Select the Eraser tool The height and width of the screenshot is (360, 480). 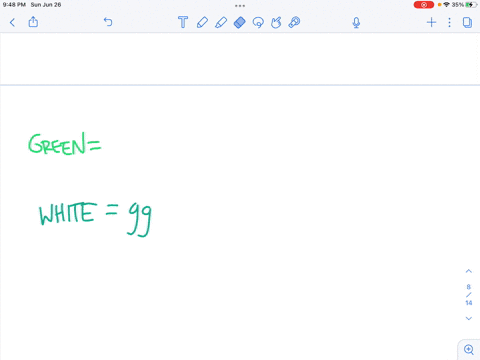click(x=240, y=22)
